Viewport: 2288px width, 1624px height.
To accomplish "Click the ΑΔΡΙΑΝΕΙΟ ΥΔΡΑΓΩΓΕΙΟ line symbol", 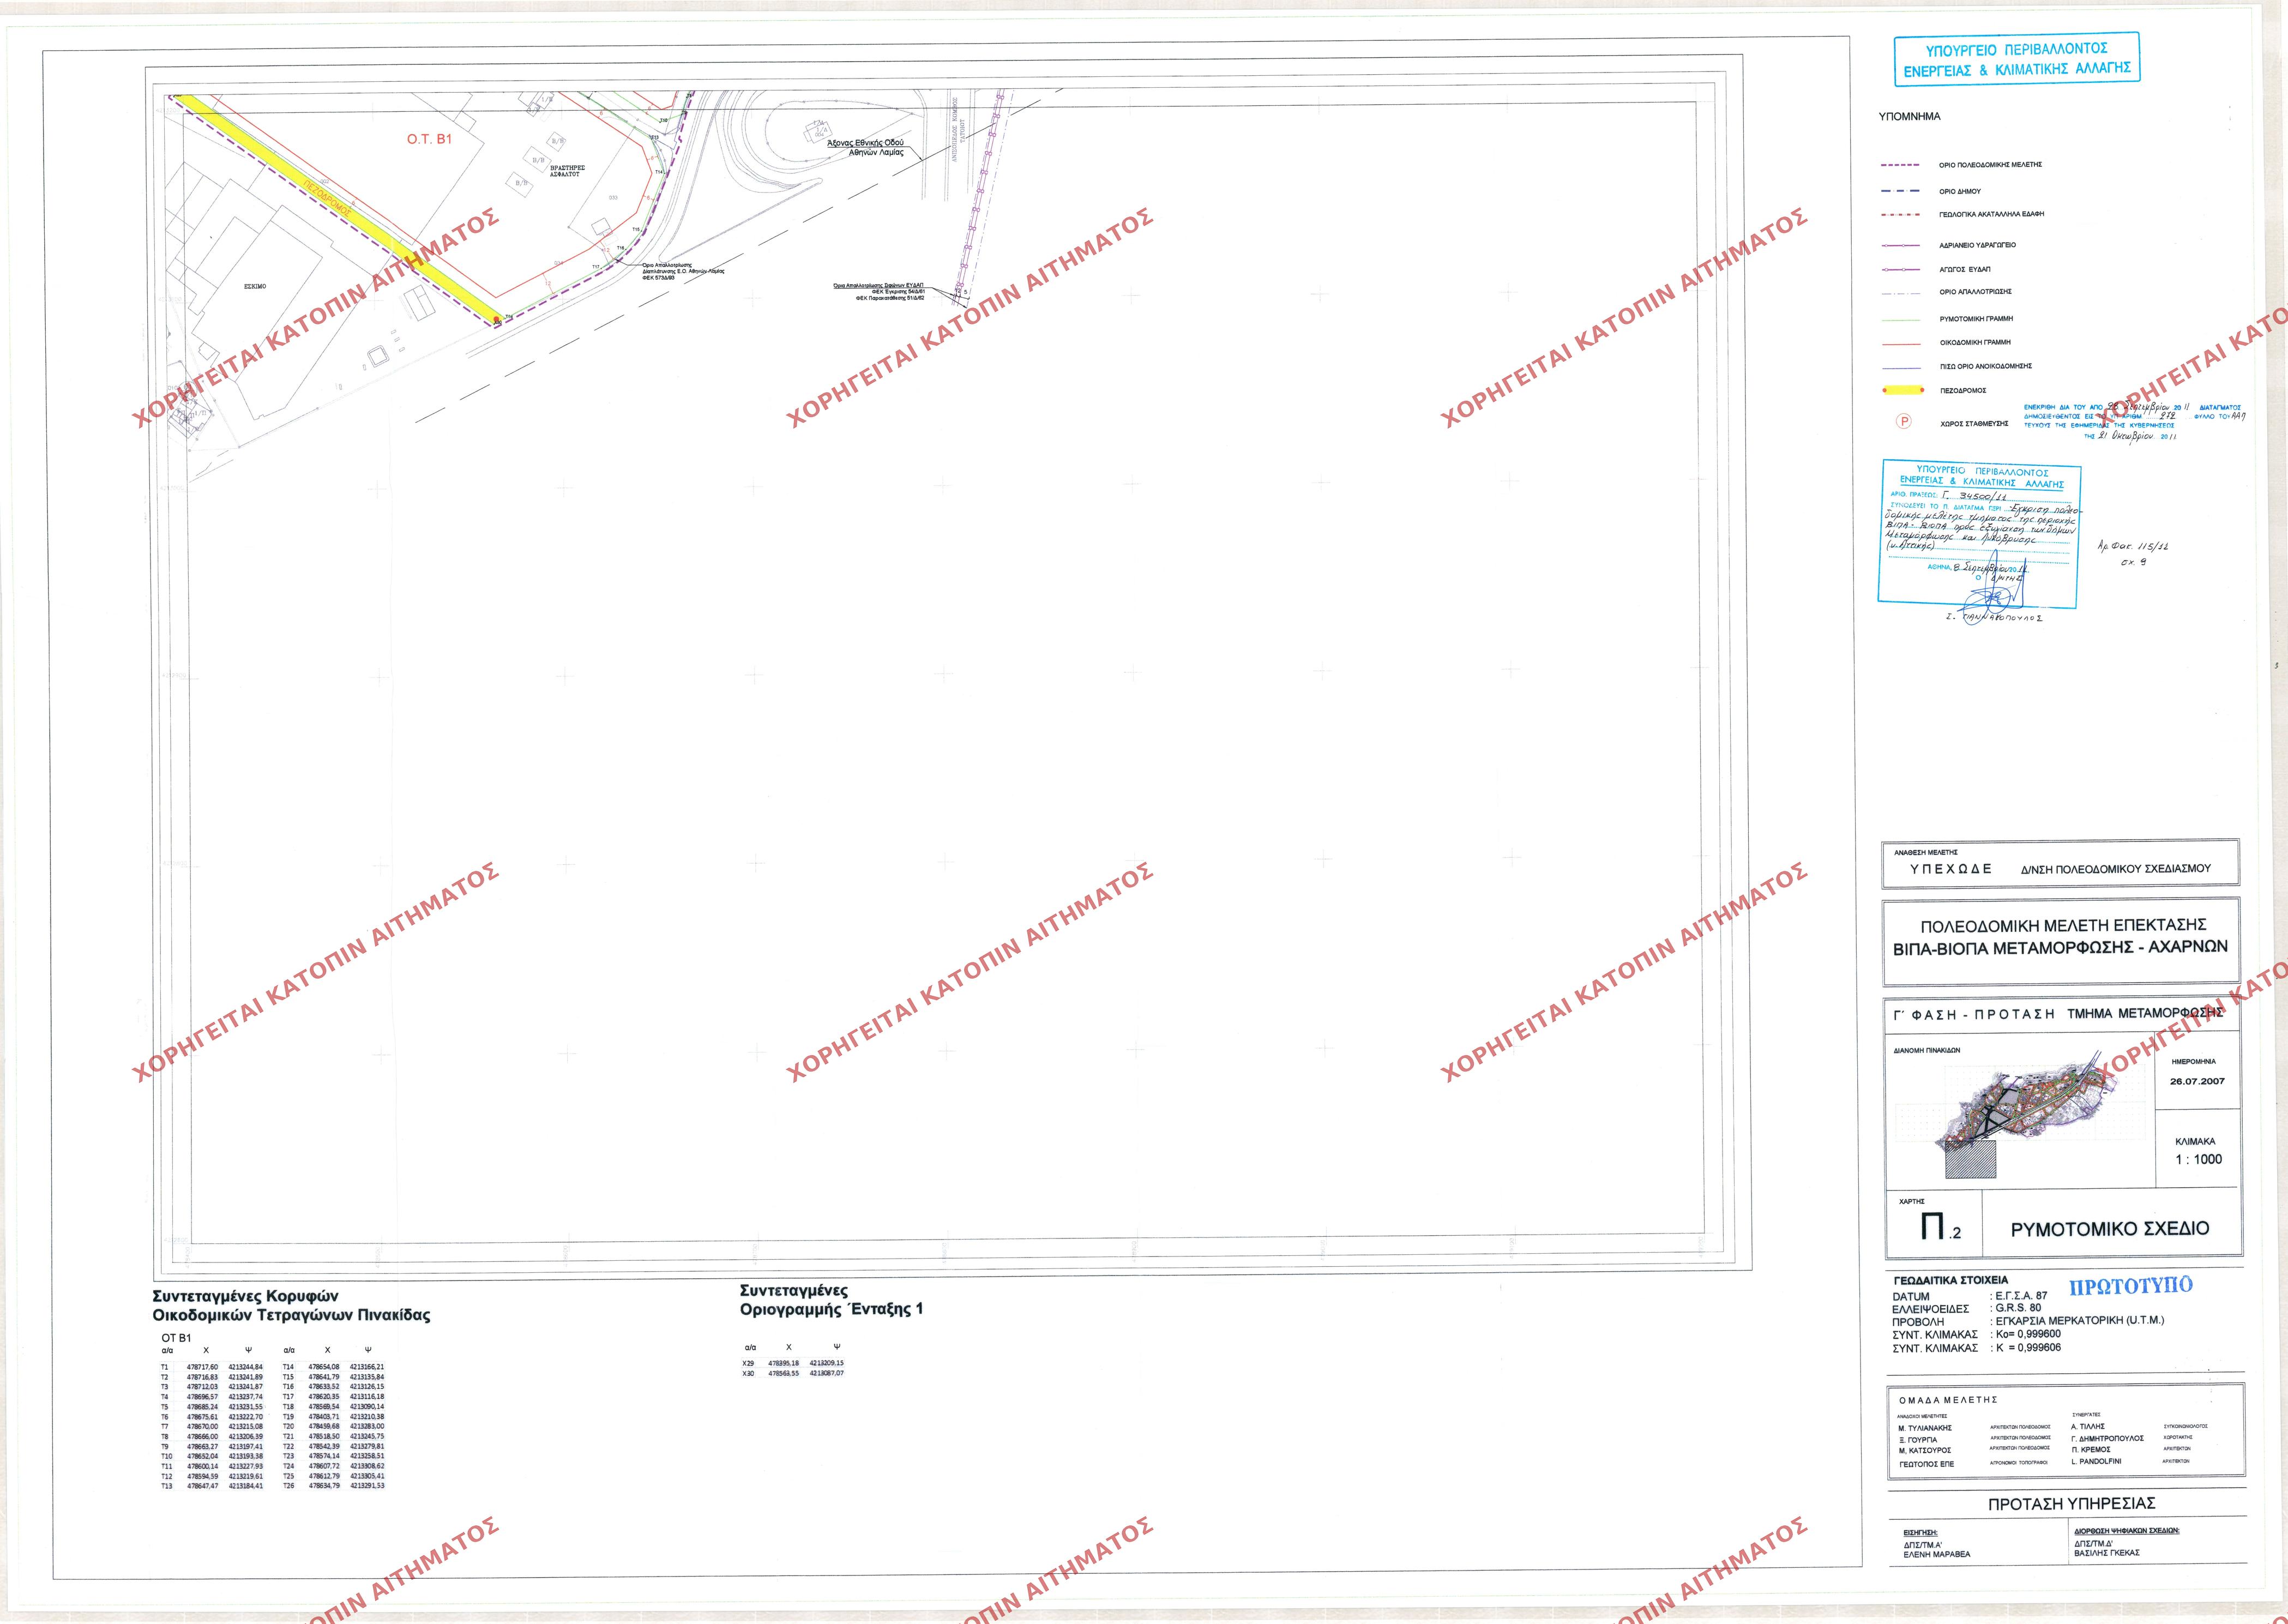I will 1901,245.
